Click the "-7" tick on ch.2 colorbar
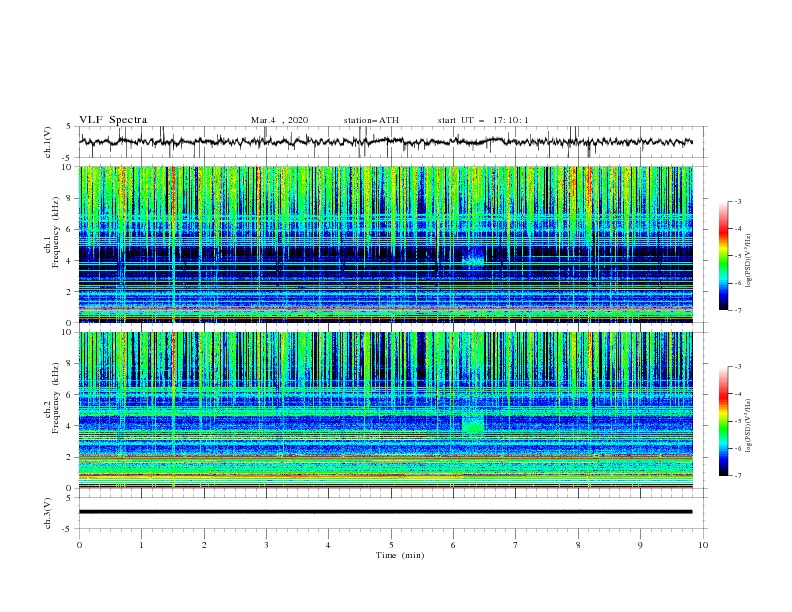The height and width of the screenshot is (612, 792). tap(738, 476)
